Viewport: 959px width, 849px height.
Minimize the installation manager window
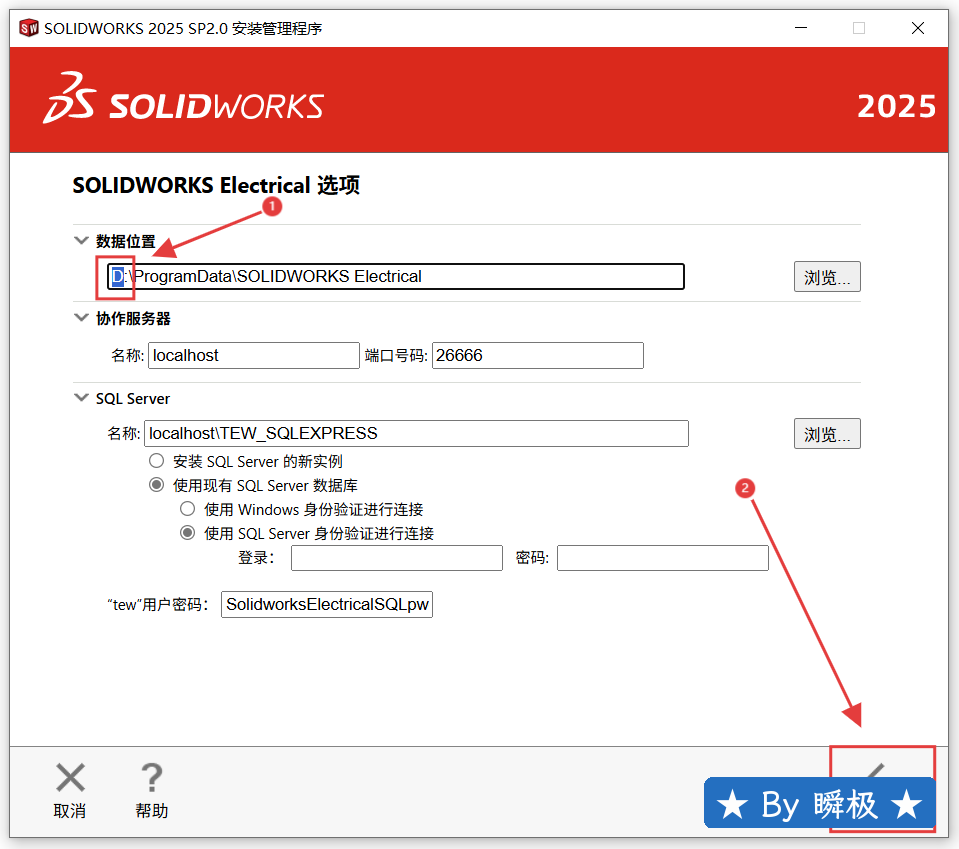point(800,28)
